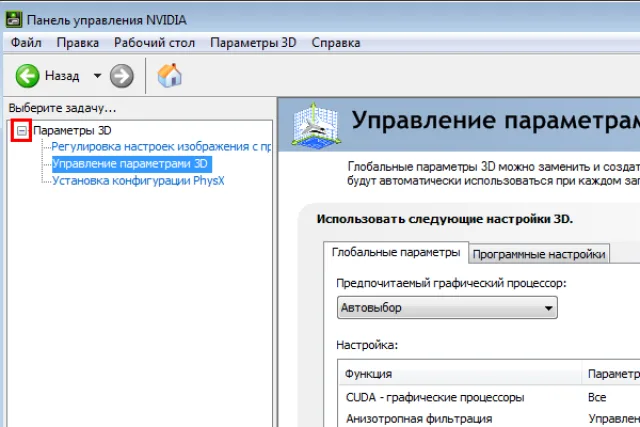Open Установка конфигурации PhysX link
The width and height of the screenshot is (640, 427).
pyautogui.click(x=138, y=181)
